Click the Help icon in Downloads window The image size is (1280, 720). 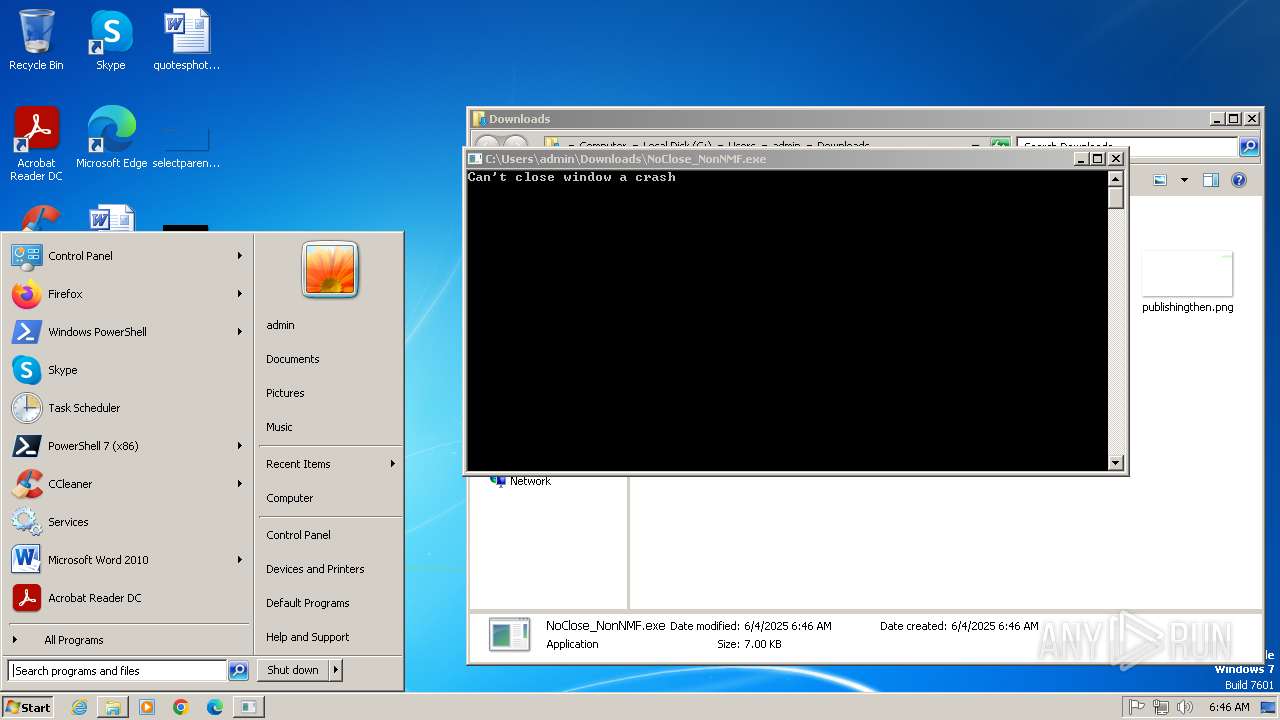1239,180
